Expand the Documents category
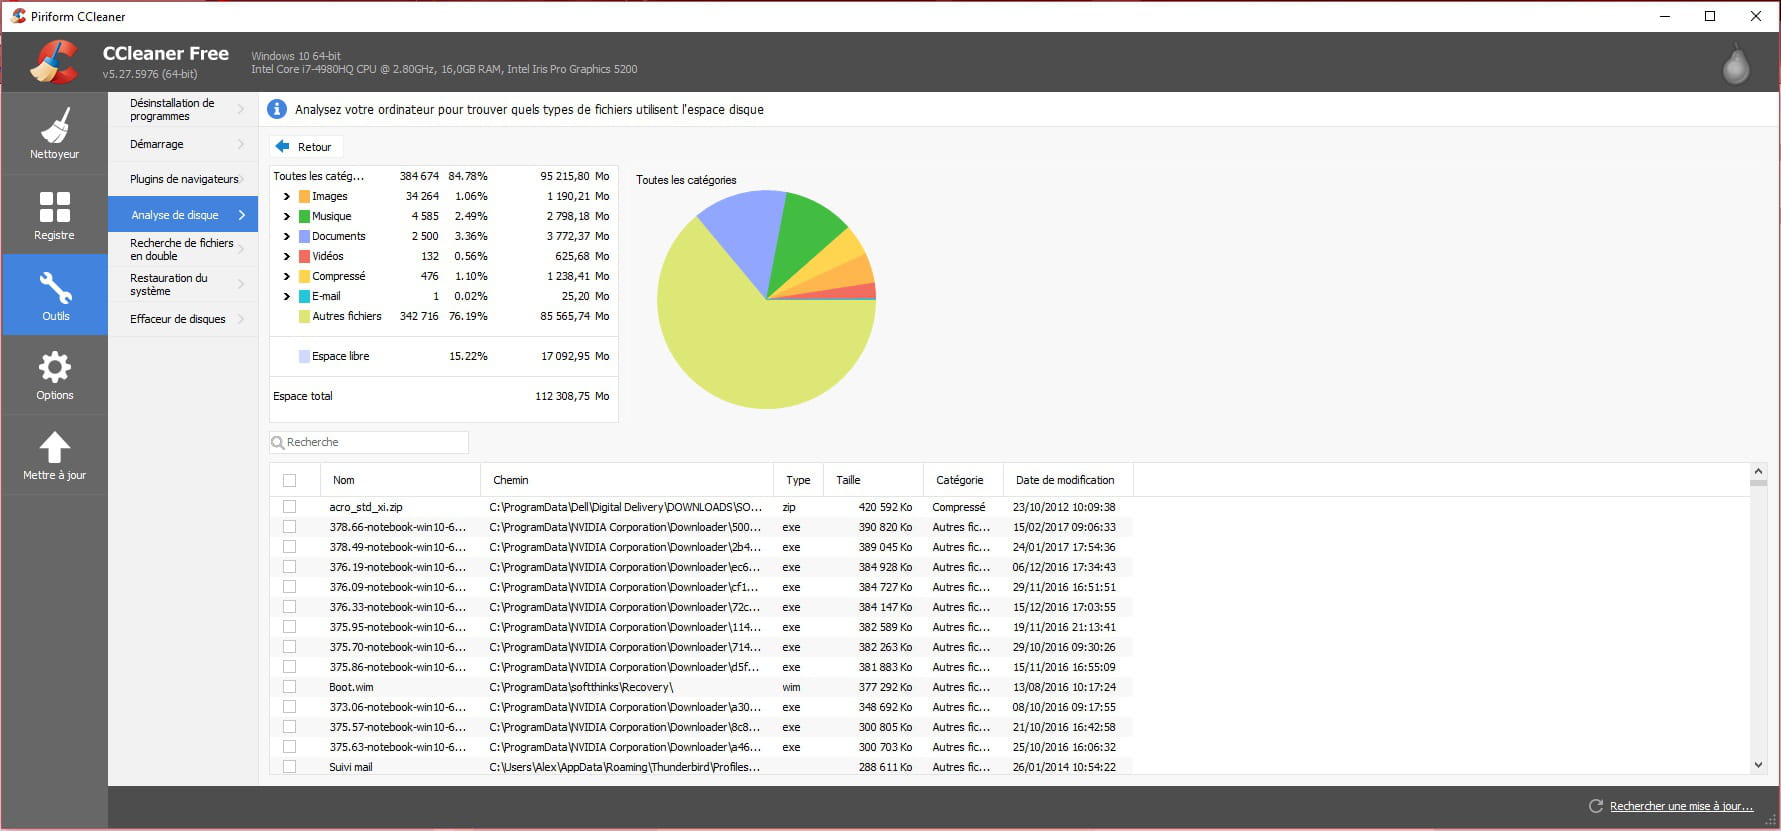The image size is (1781, 831). [286, 236]
